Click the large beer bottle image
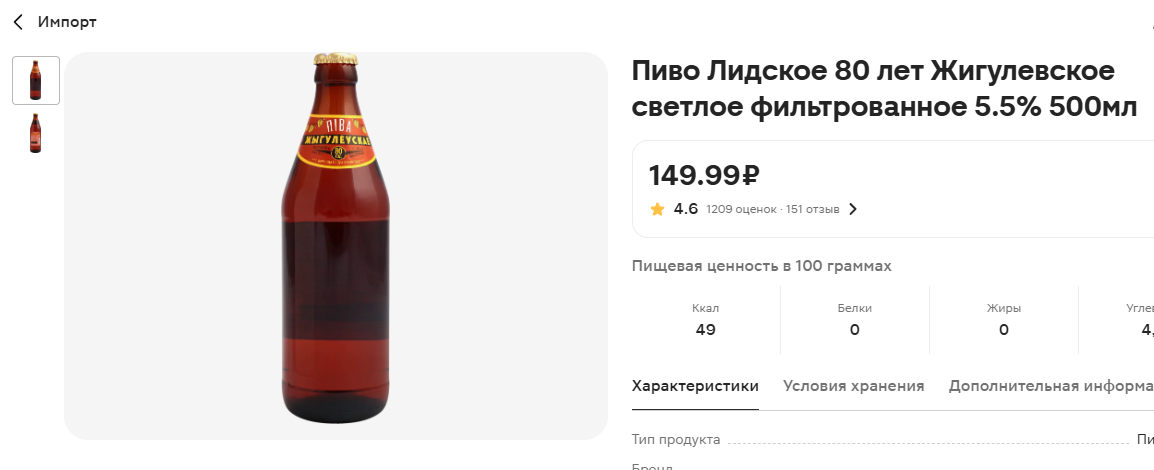 coord(335,245)
